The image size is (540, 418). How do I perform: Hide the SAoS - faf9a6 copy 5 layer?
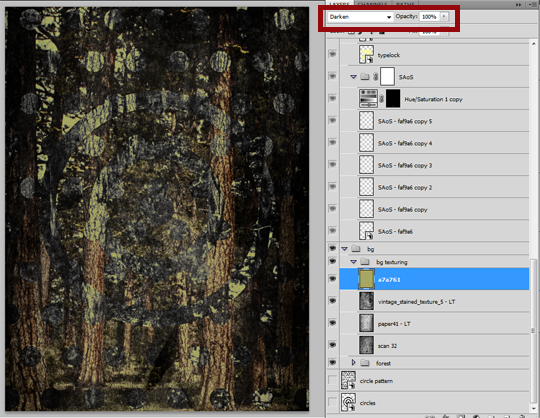tap(332, 121)
